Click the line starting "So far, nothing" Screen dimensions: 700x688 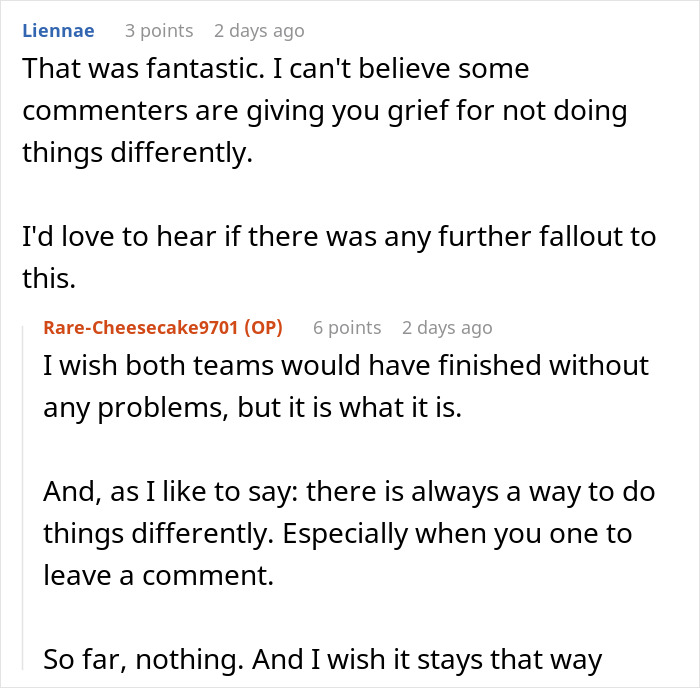tap(323, 660)
